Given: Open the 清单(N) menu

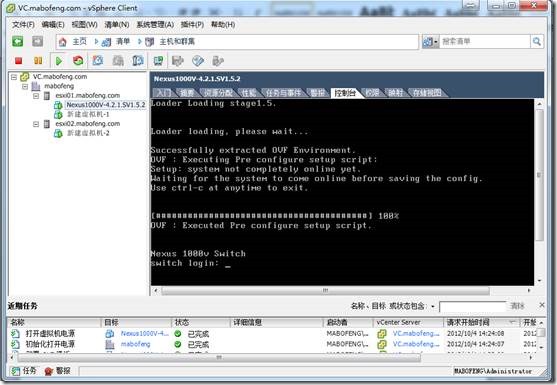Looking at the screenshot, I should [x=117, y=25].
